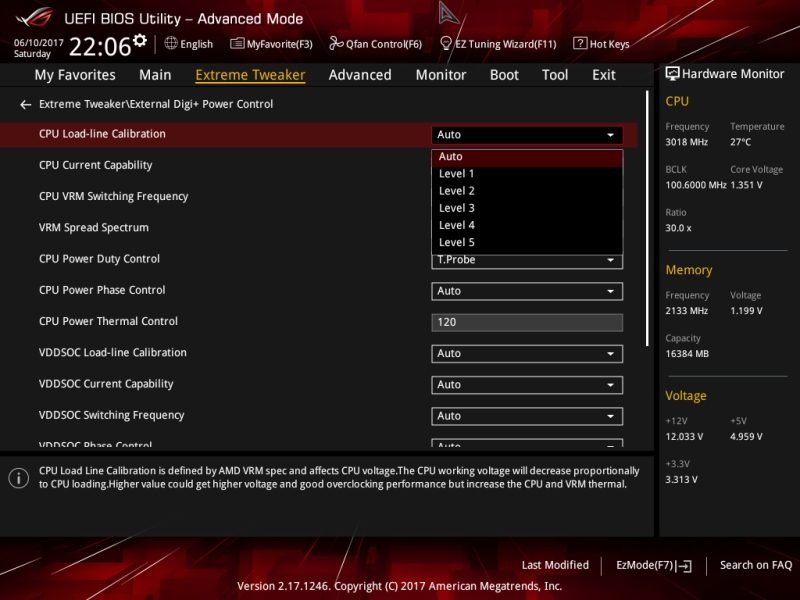The width and height of the screenshot is (800, 600).
Task: Select the CPU Load-line Calibration label
Action: coord(102,134)
